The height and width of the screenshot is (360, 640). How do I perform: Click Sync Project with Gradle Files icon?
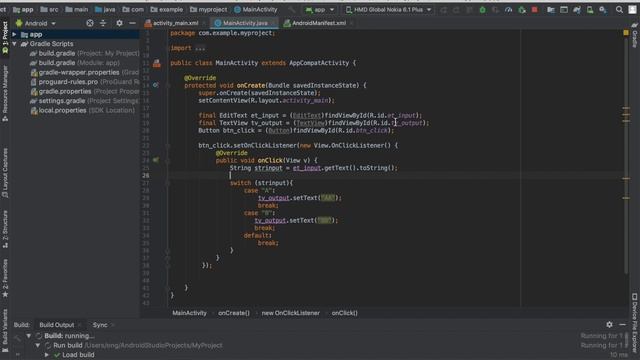[577, 9]
